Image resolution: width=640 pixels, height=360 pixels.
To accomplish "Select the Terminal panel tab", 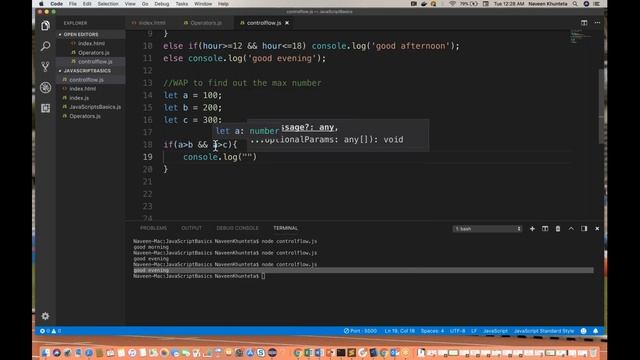I will coord(285,228).
